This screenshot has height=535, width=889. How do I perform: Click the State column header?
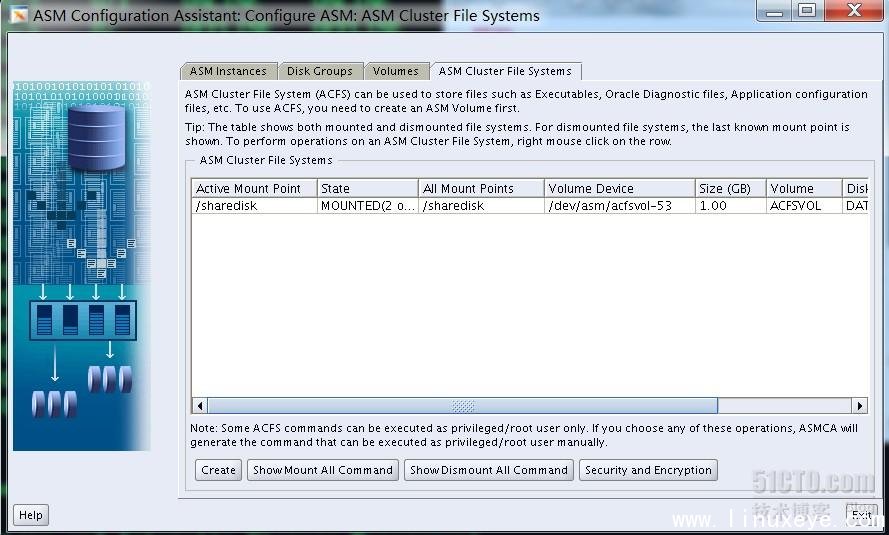tap(367, 188)
